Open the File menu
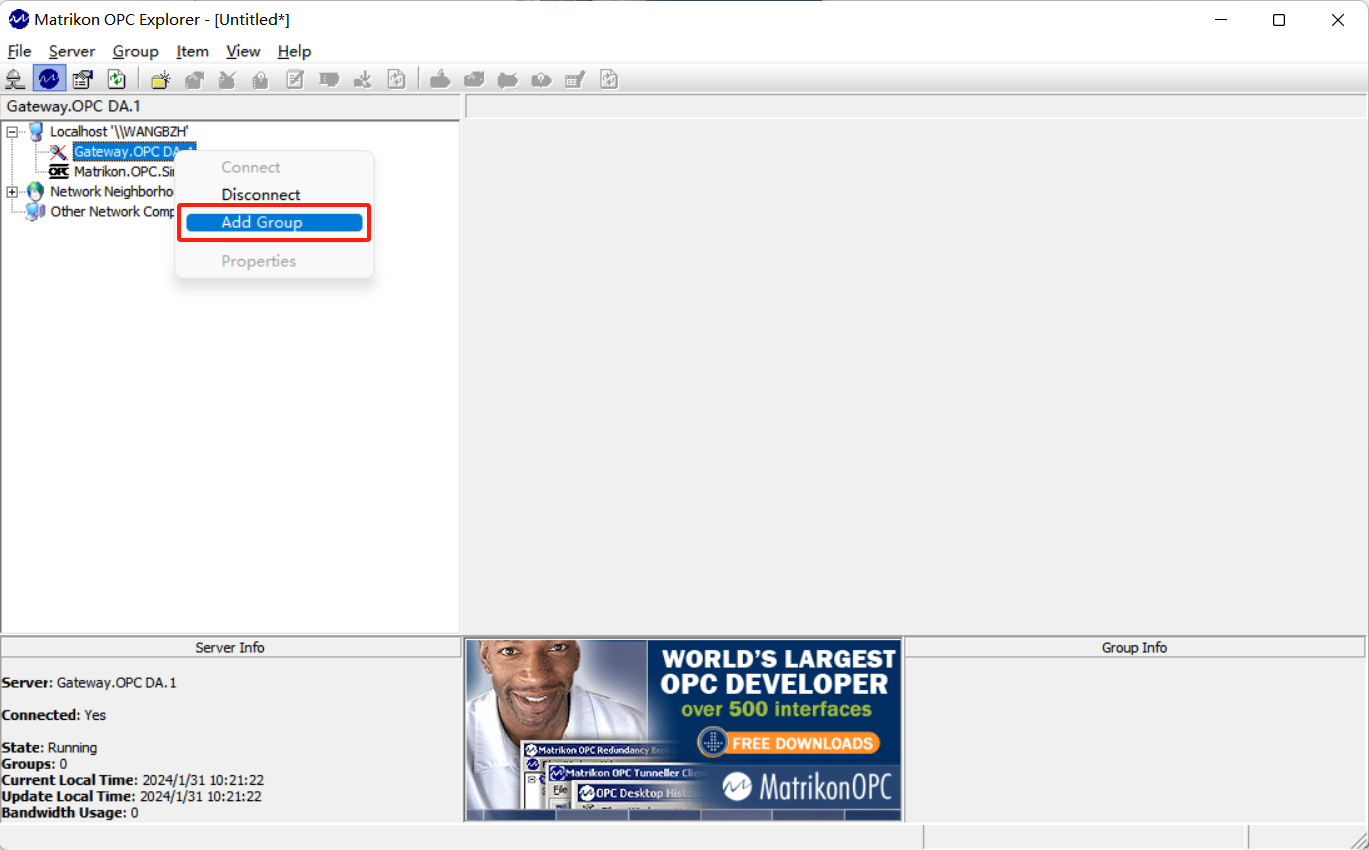 [x=20, y=51]
